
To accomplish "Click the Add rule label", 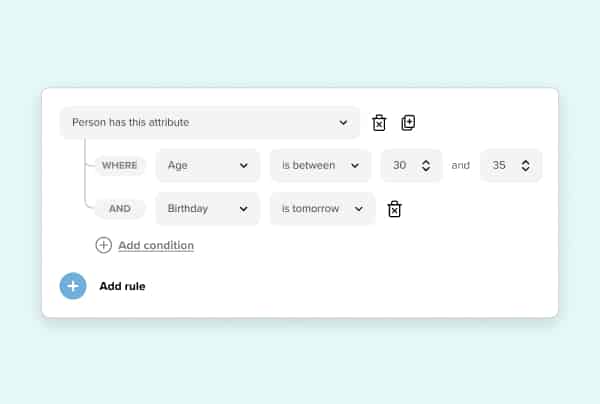I will point(122,286).
